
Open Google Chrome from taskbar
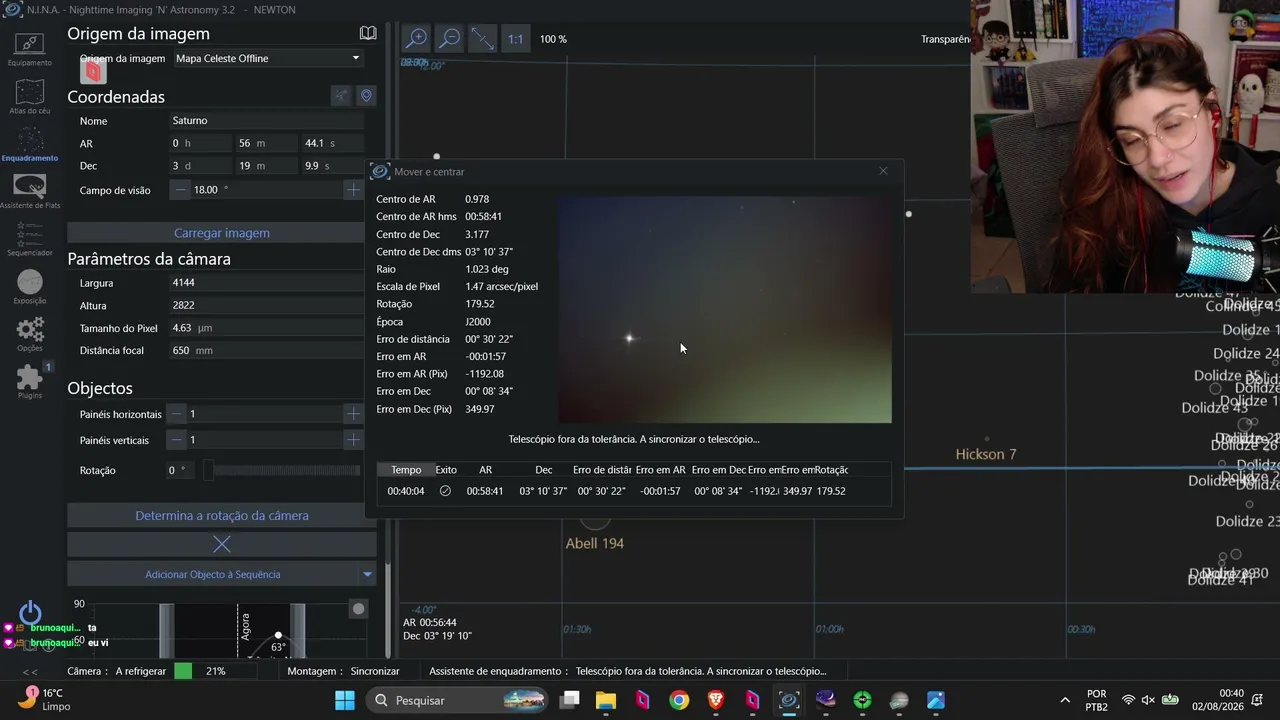679,700
